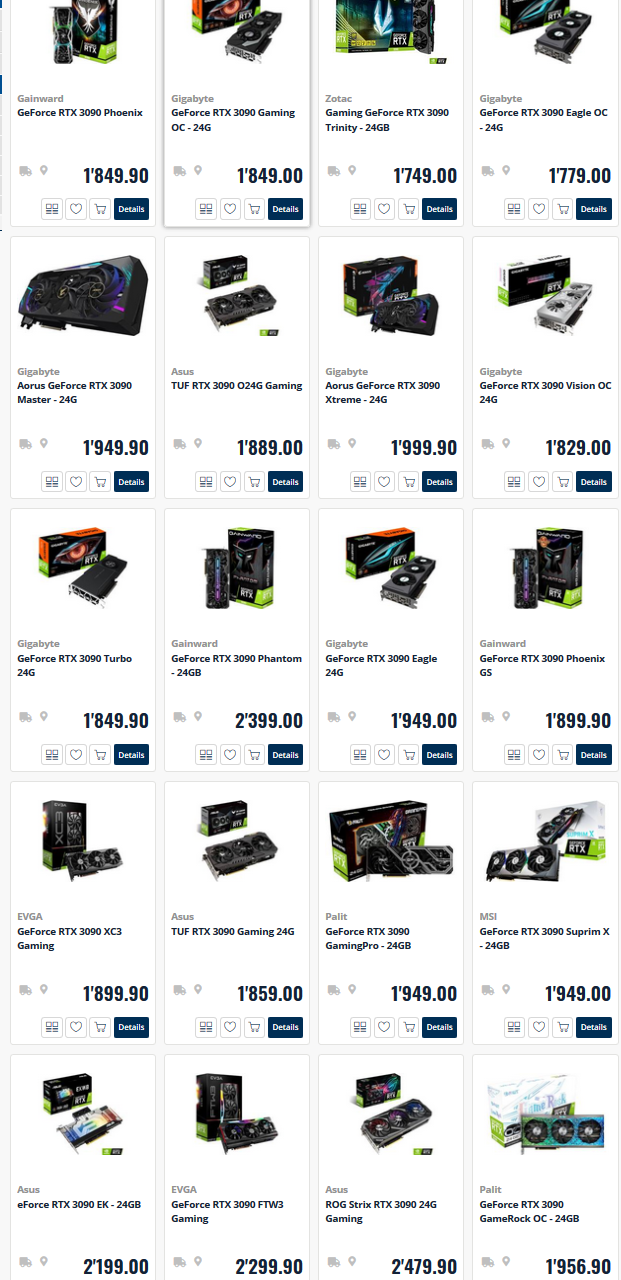Compare the EVGA RTX 3090 XC3 Gaming

(52, 1027)
